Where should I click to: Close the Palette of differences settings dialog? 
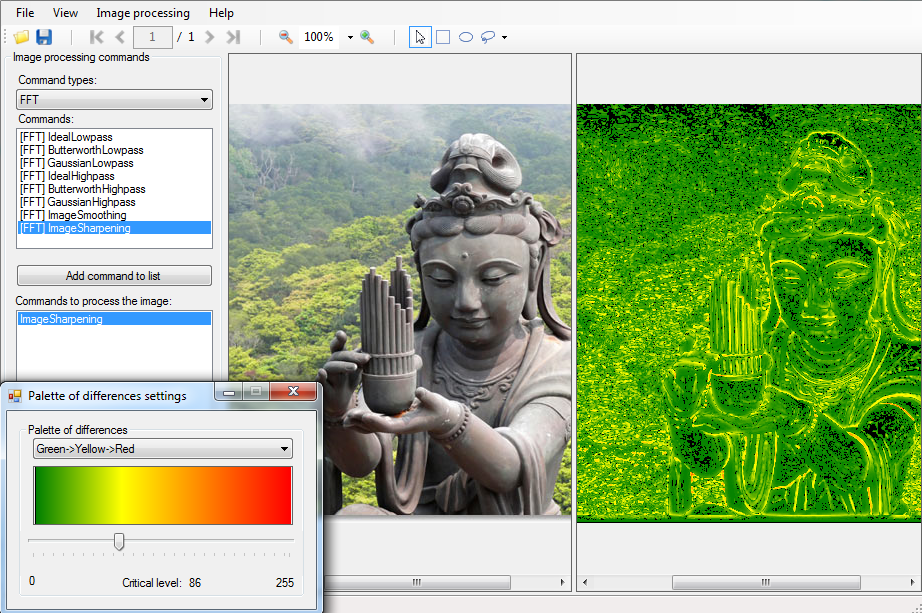coord(293,391)
